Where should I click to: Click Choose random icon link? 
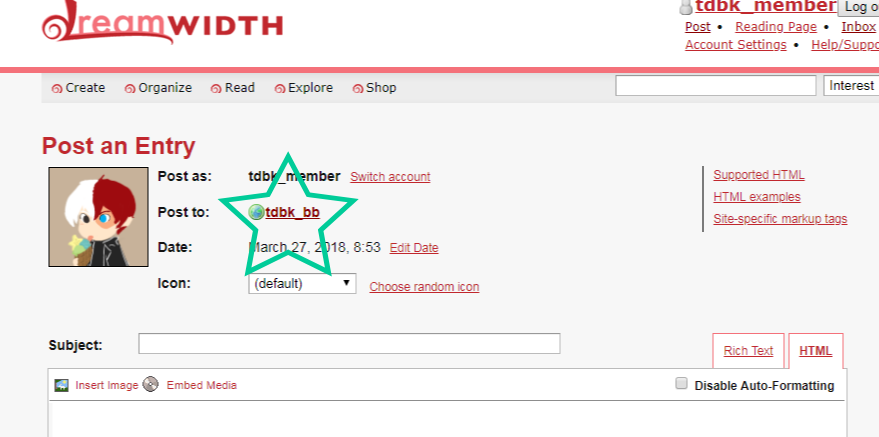click(x=424, y=287)
